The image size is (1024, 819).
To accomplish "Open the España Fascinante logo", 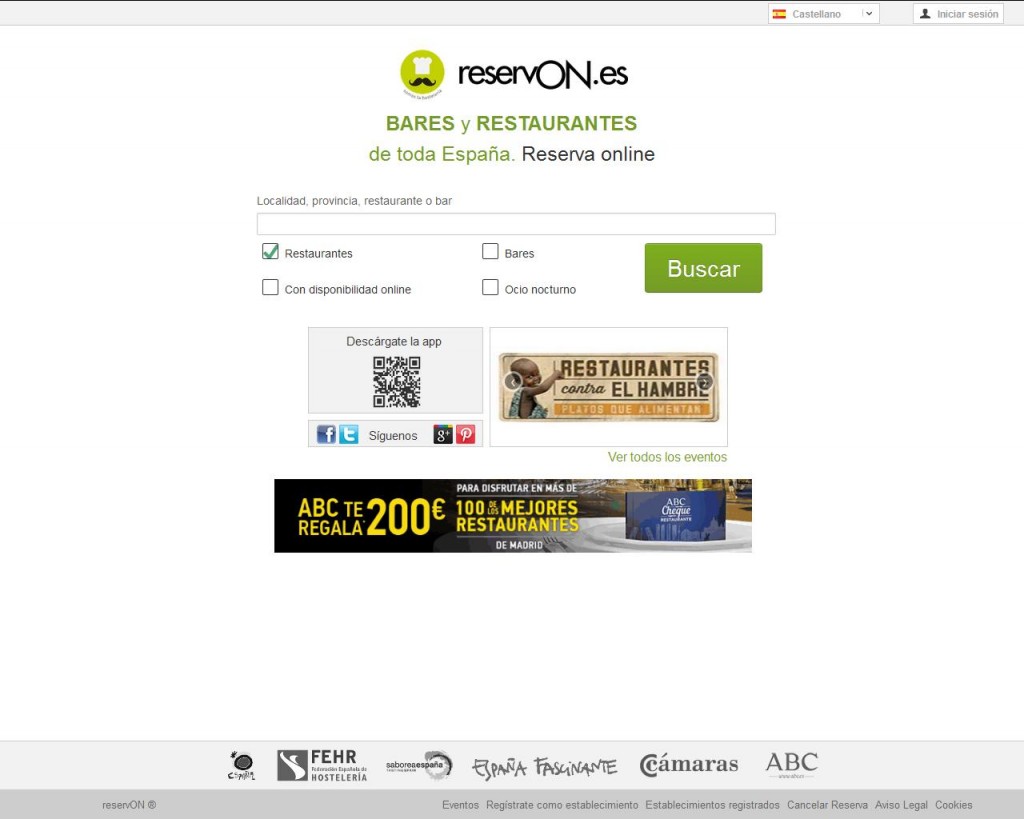I will click(544, 767).
